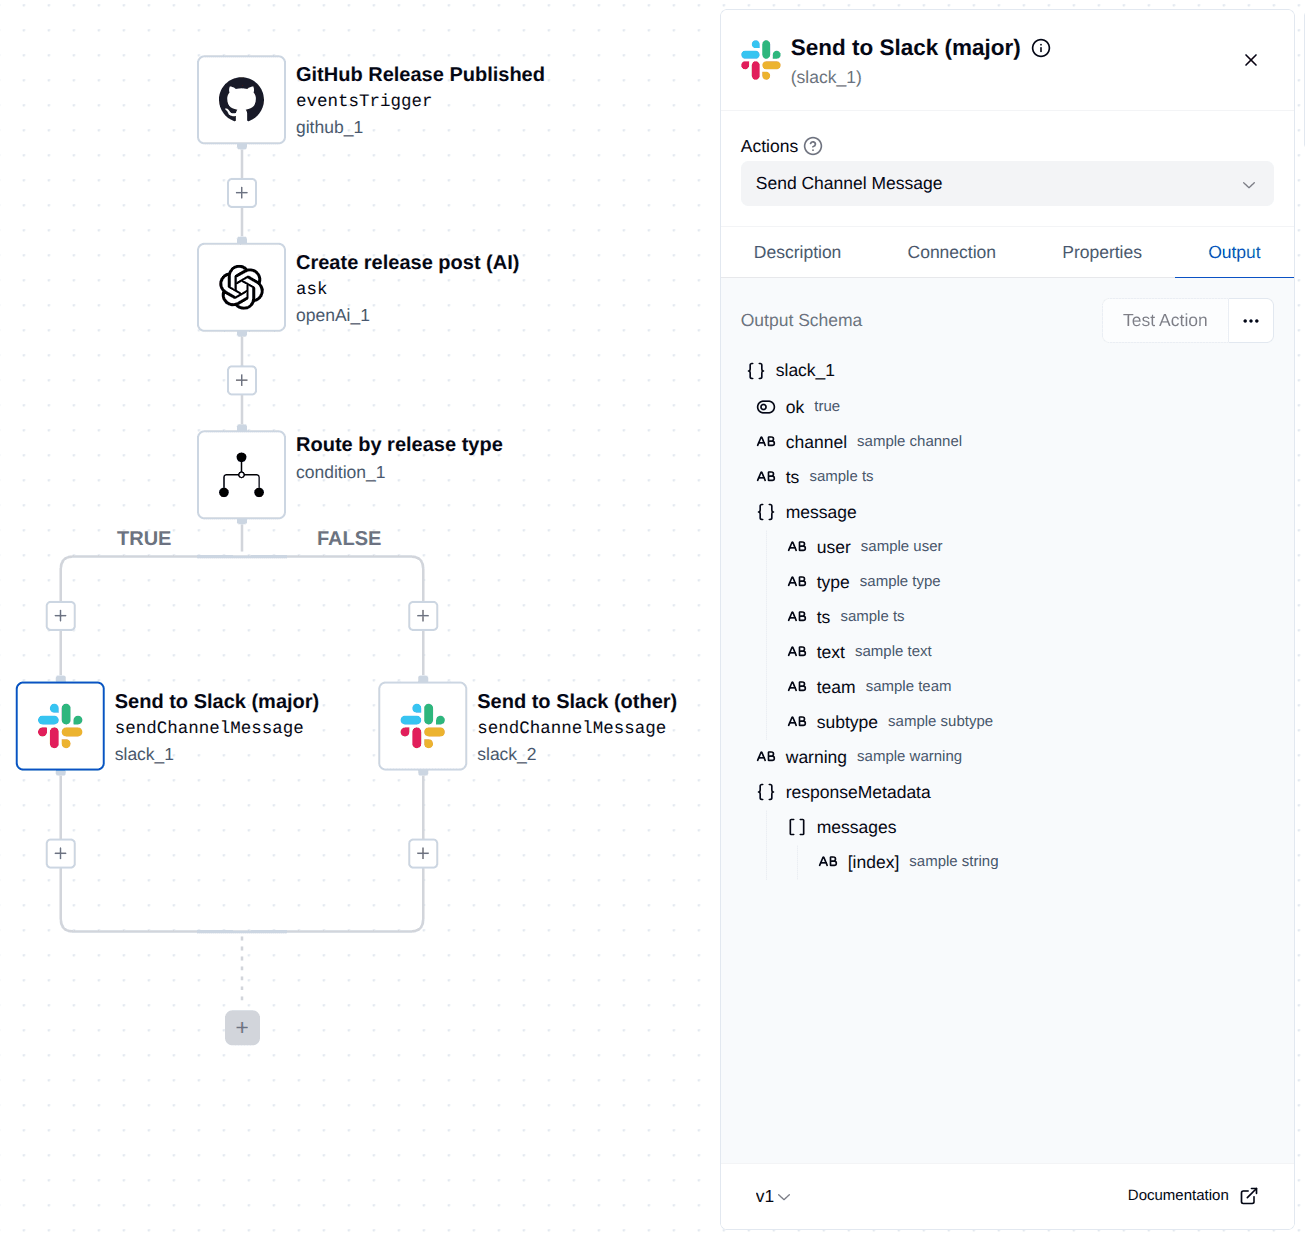
Task: Click the Documentation external link icon
Action: pos(1248,1196)
